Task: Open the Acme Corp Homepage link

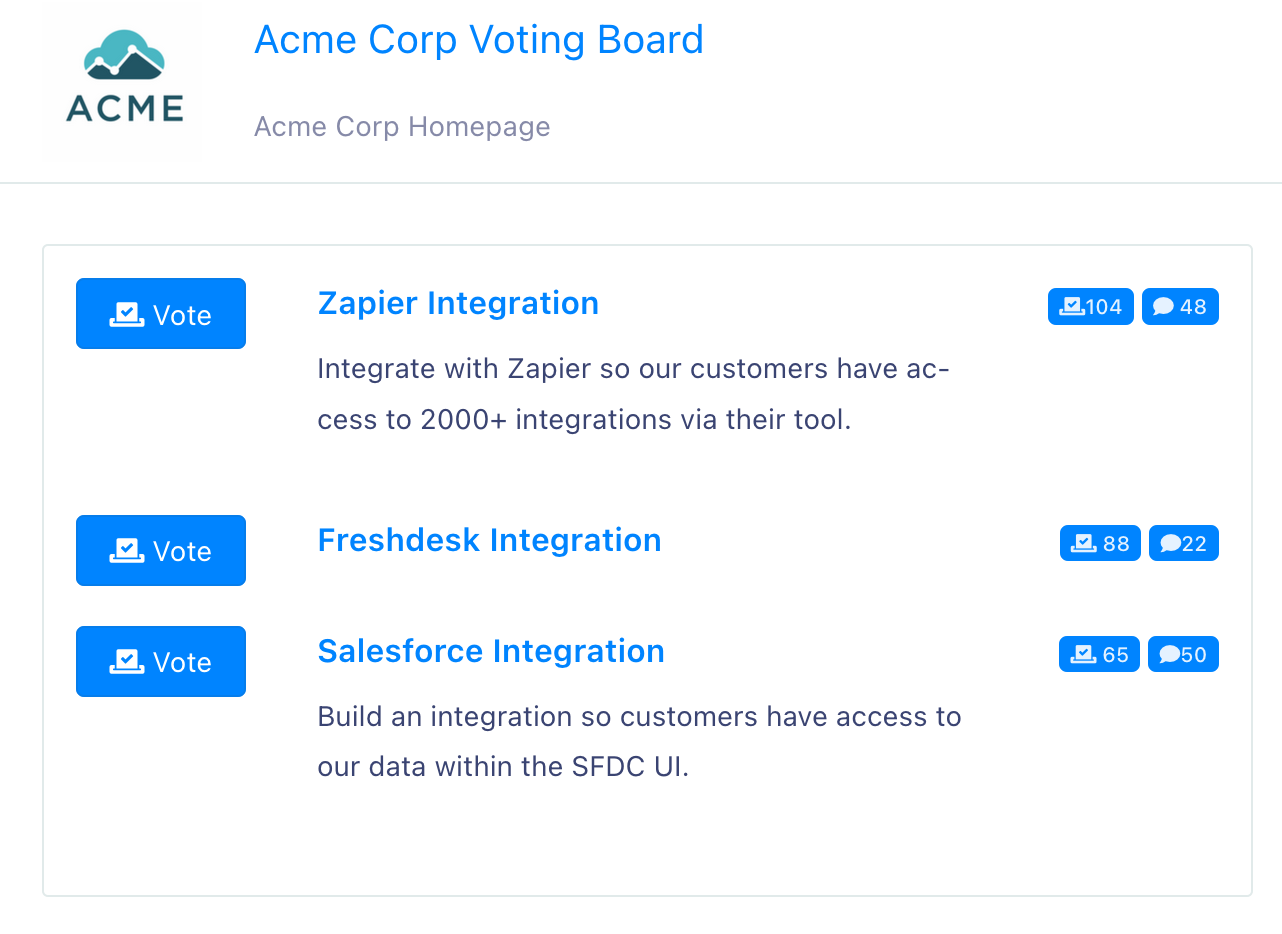Action: 402,127
